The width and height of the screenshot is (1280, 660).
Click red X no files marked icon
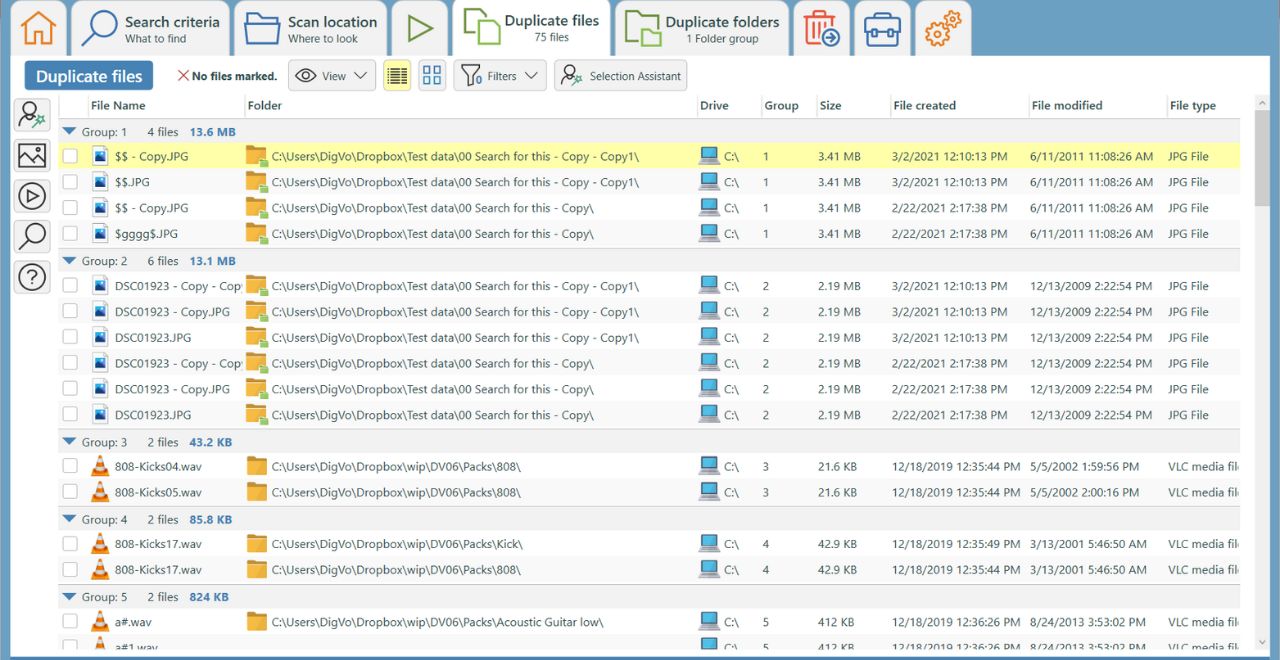pos(183,76)
